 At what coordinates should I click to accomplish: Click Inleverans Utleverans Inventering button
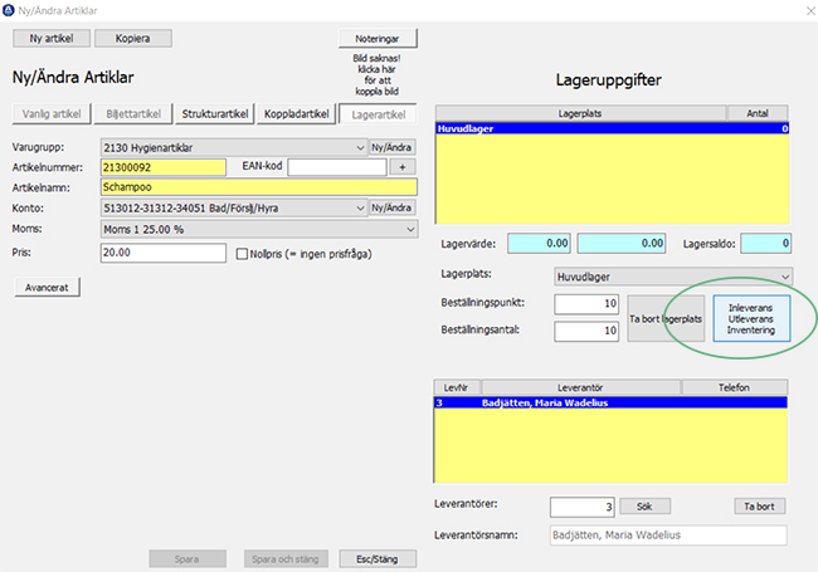point(751,319)
